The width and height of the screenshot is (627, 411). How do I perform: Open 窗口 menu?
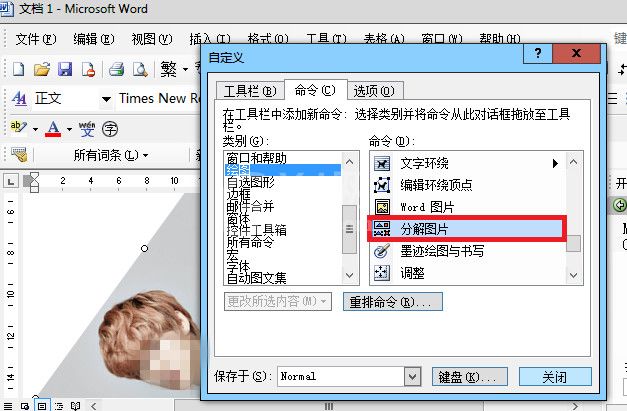tap(442, 39)
